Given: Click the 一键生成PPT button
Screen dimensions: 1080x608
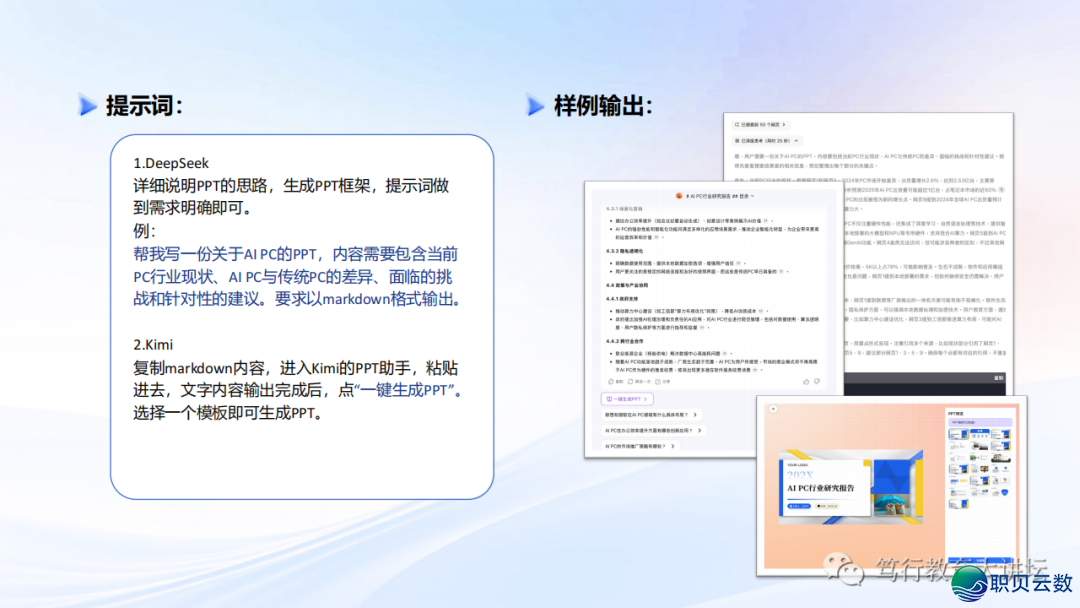Looking at the screenshot, I should click(x=627, y=398).
